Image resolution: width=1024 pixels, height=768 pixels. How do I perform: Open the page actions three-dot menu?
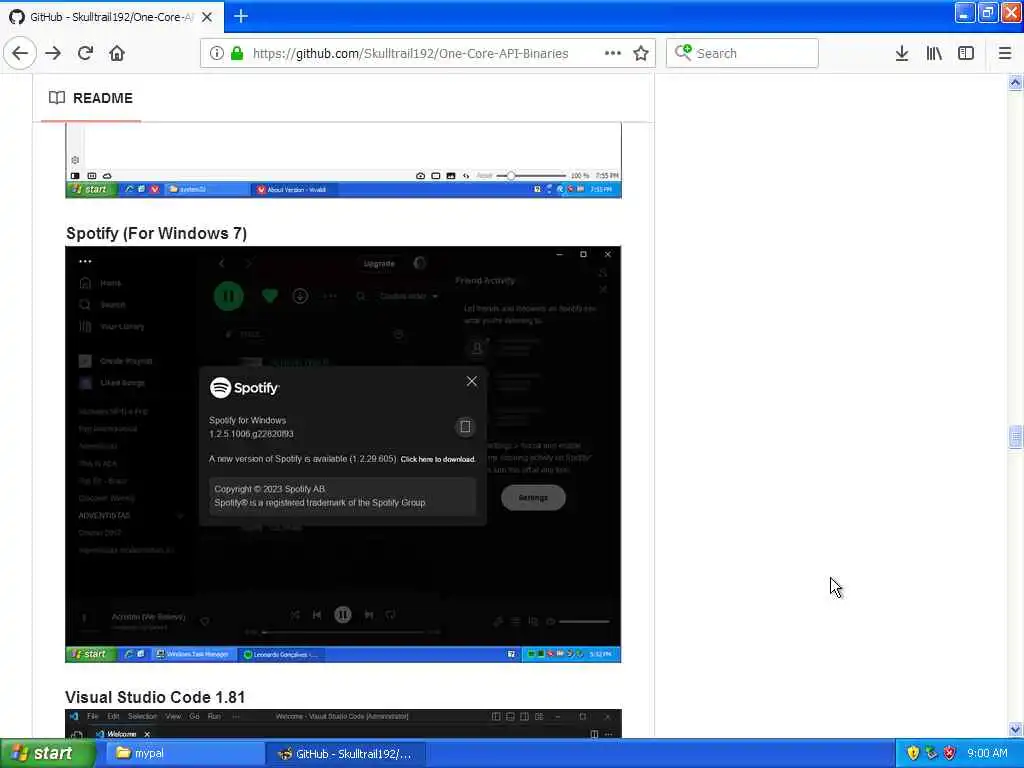(x=613, y=53)
